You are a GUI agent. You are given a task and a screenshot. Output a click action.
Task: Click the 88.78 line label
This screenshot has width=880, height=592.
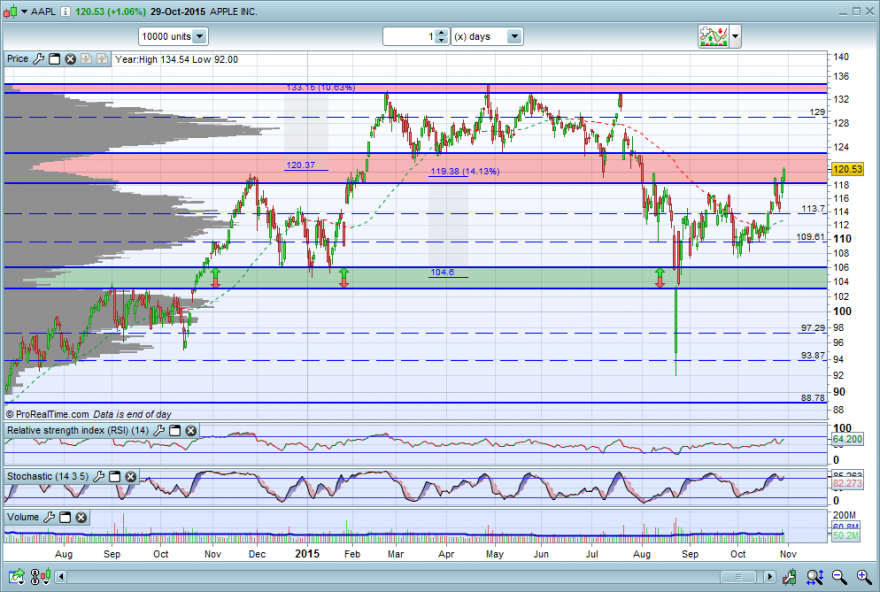point(813,398)
